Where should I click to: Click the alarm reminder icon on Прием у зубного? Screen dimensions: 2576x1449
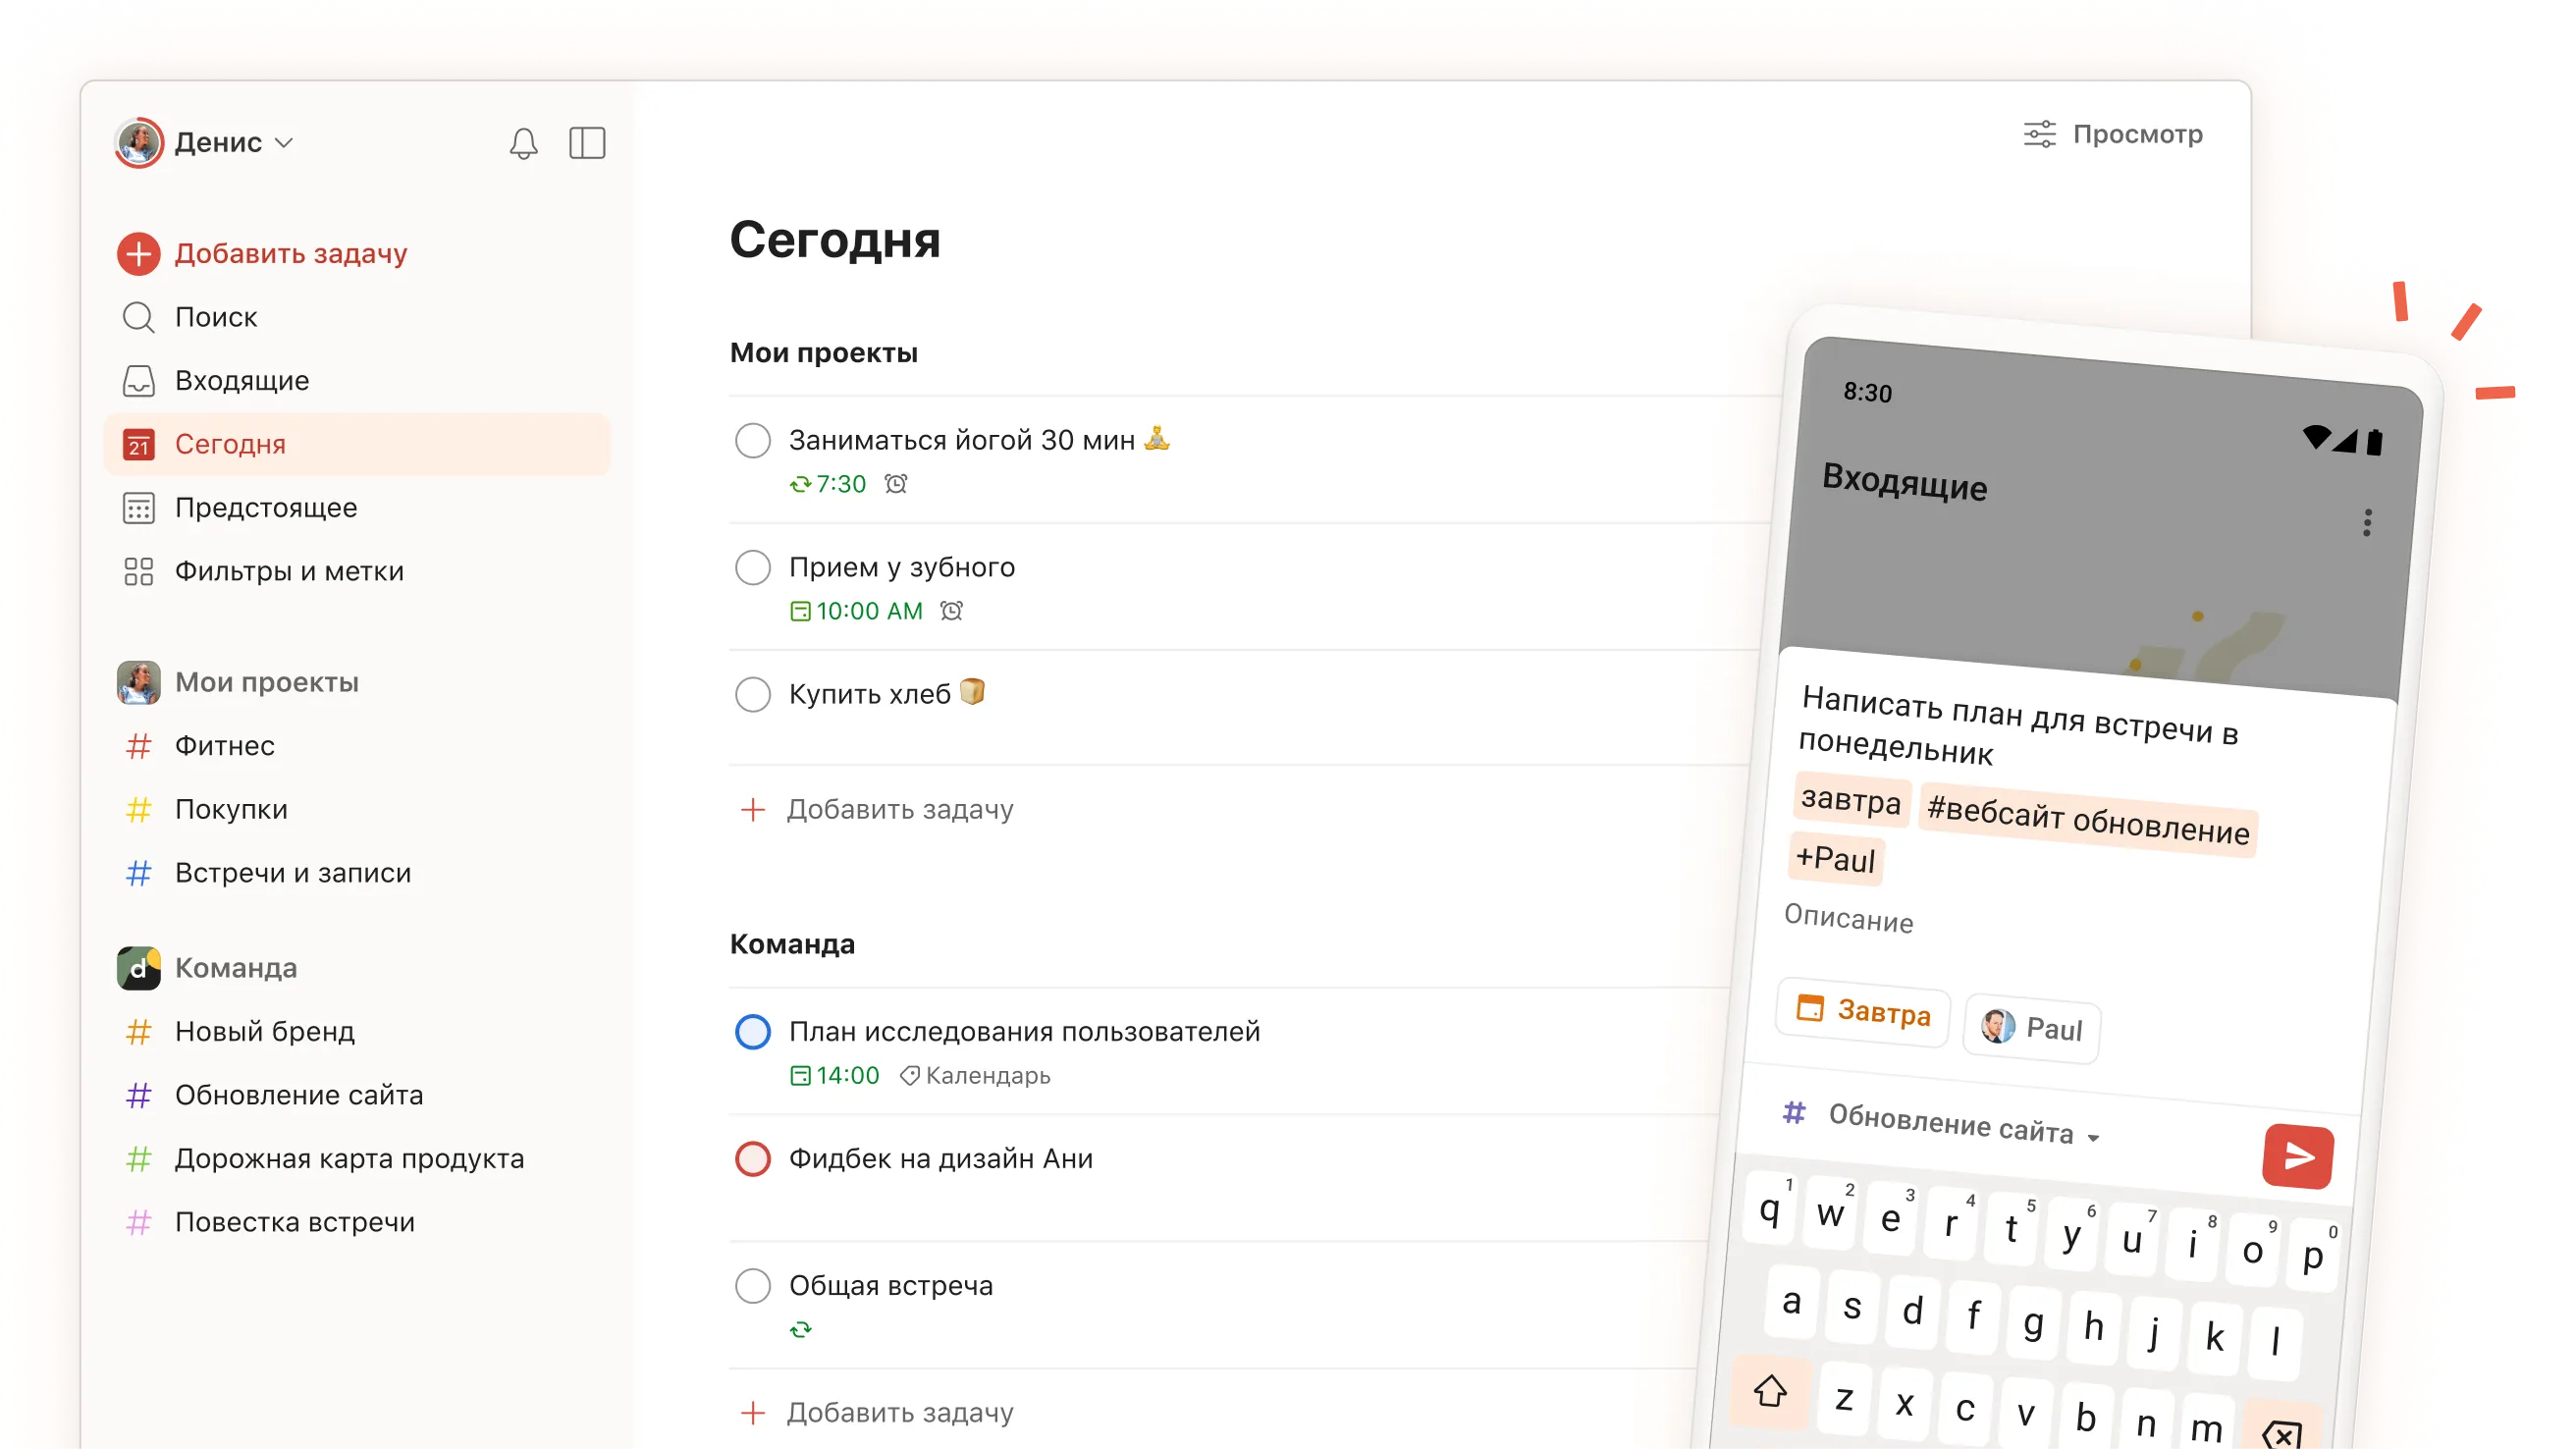(x=949, y=610)
